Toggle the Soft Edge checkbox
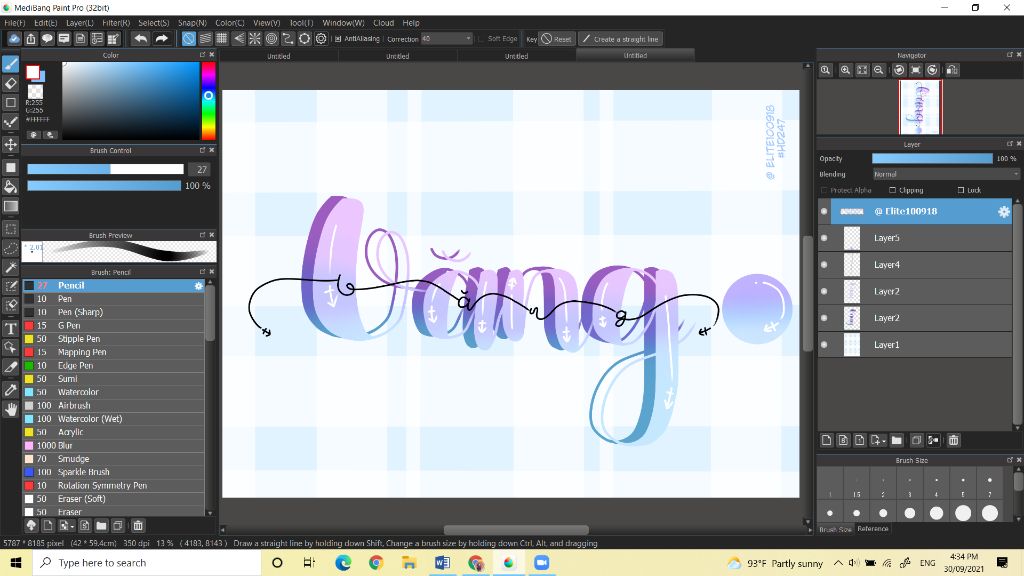Viewport: 1024px width, 576px height. click(481, 39)
